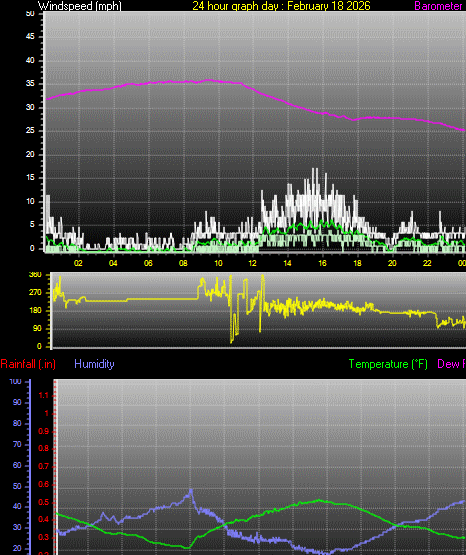
Task: Select hour label "10" on time axis
Action: [x=218, y=263]
